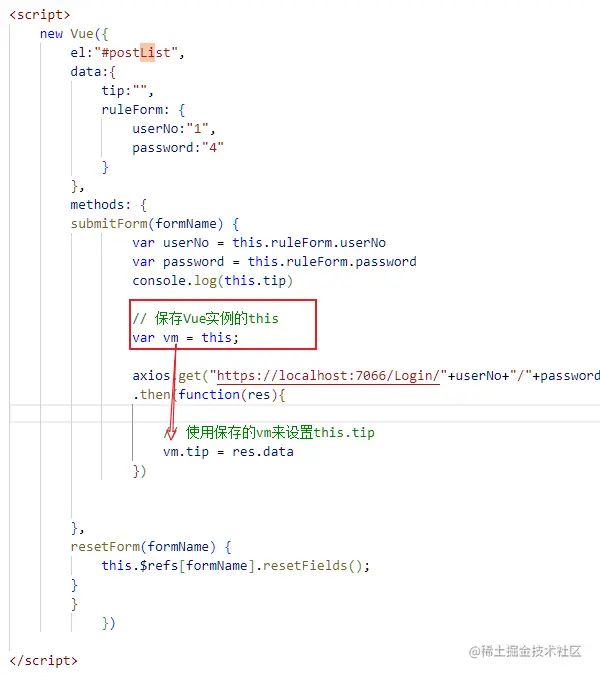Click the 'methods: {' line

click(108, 205)
